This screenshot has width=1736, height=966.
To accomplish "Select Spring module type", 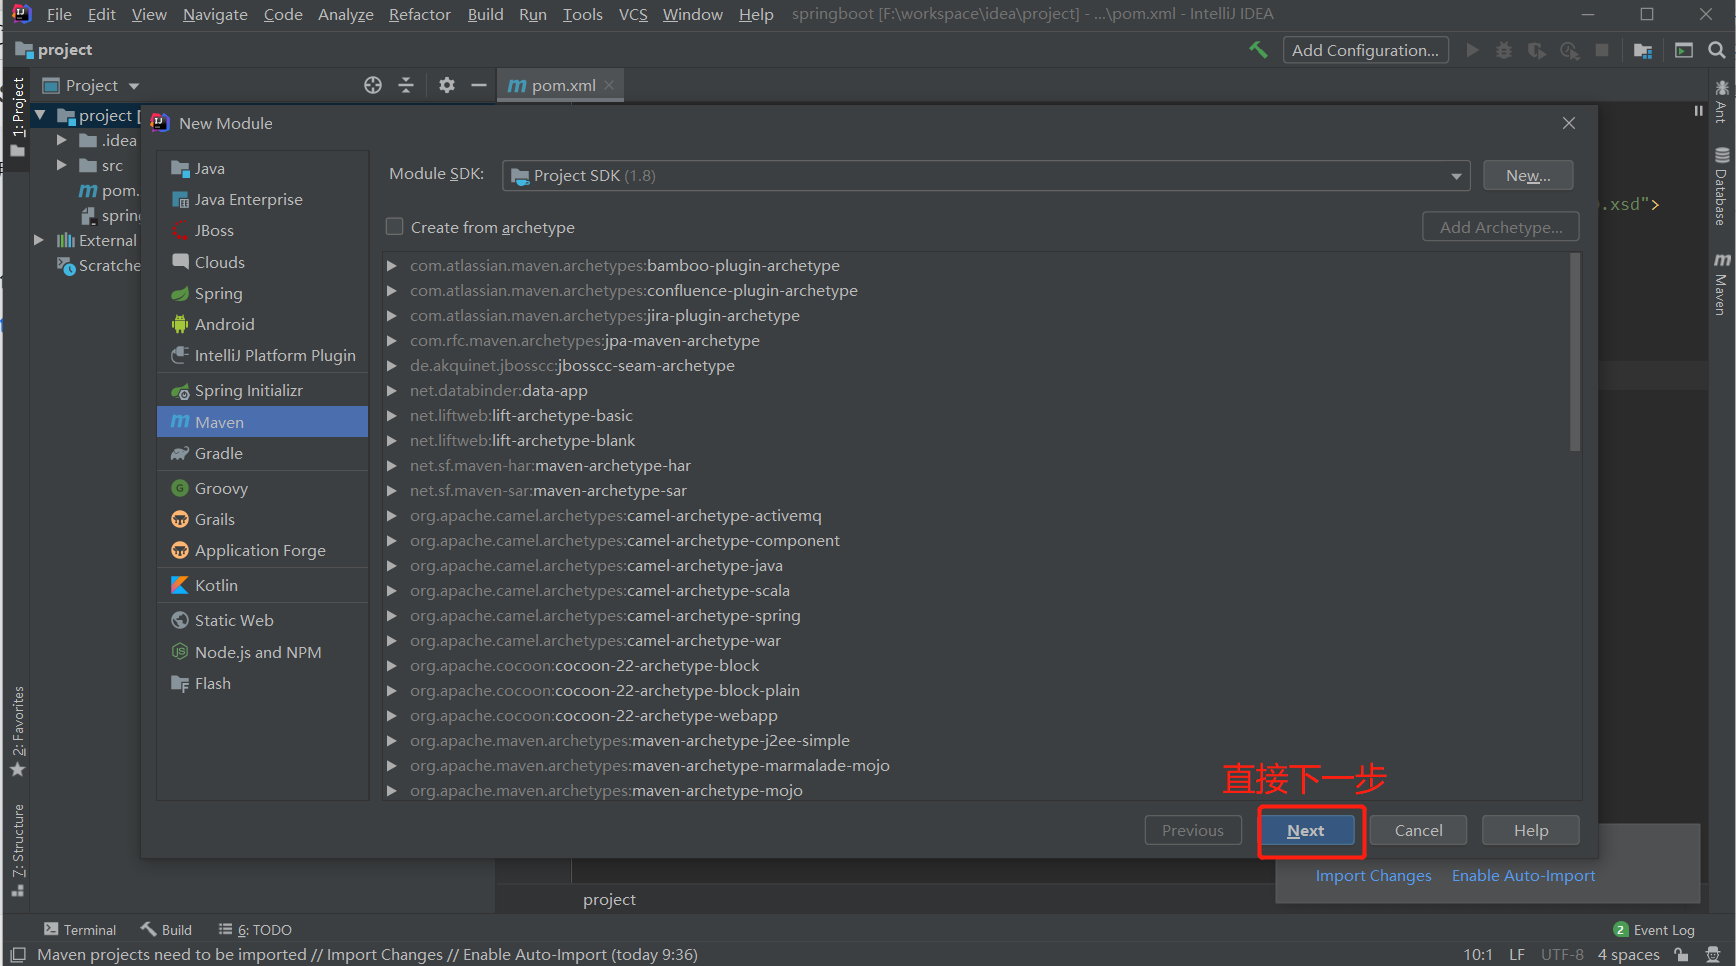I will click(262, 293).
